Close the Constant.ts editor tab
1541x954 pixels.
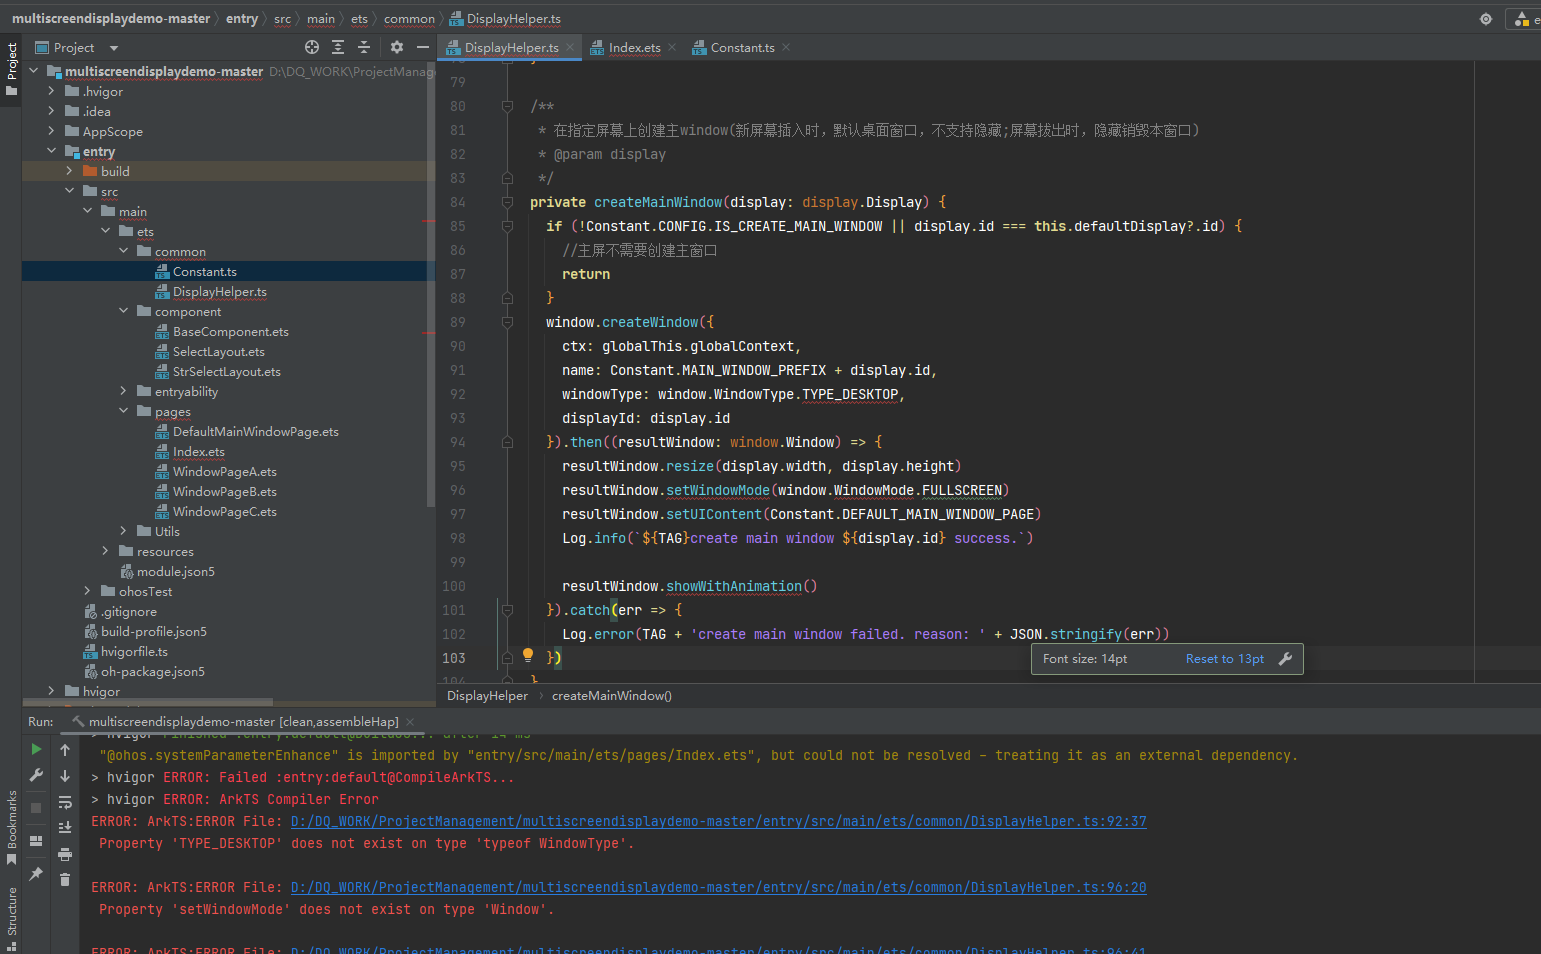click(x=786, y=47)
